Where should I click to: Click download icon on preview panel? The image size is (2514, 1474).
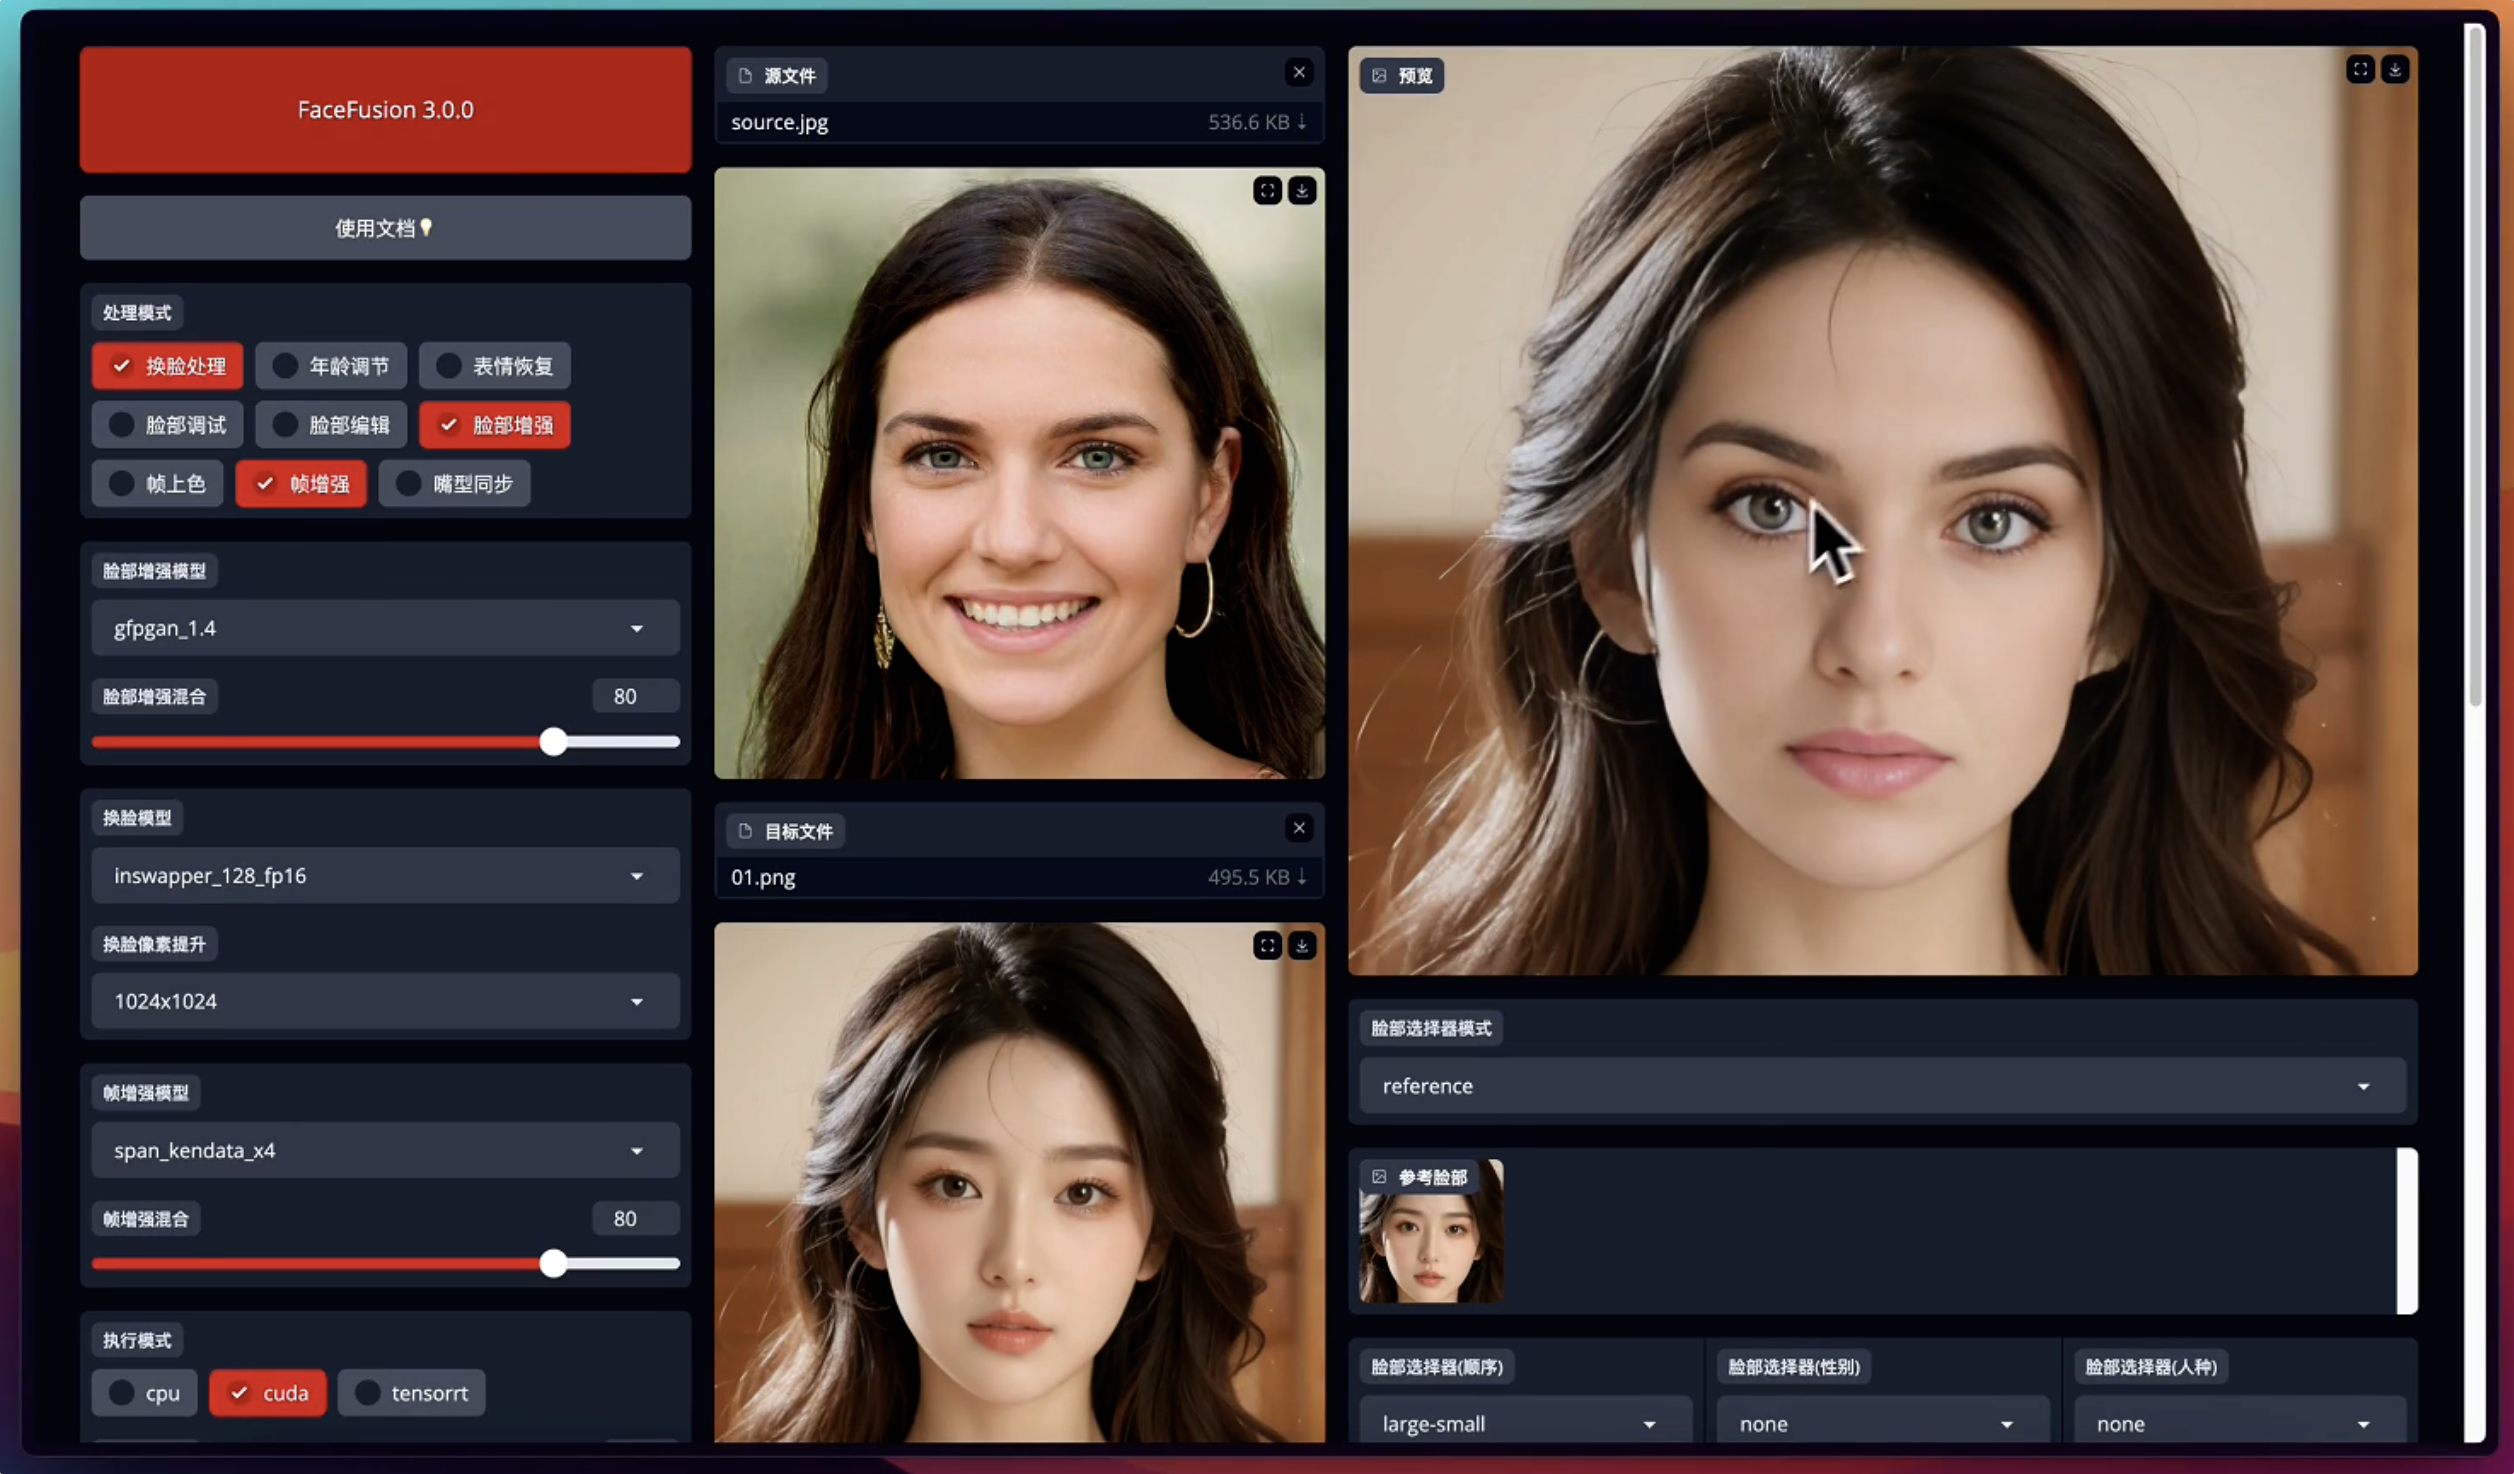pyautogui.click(x=2395, y=69)
